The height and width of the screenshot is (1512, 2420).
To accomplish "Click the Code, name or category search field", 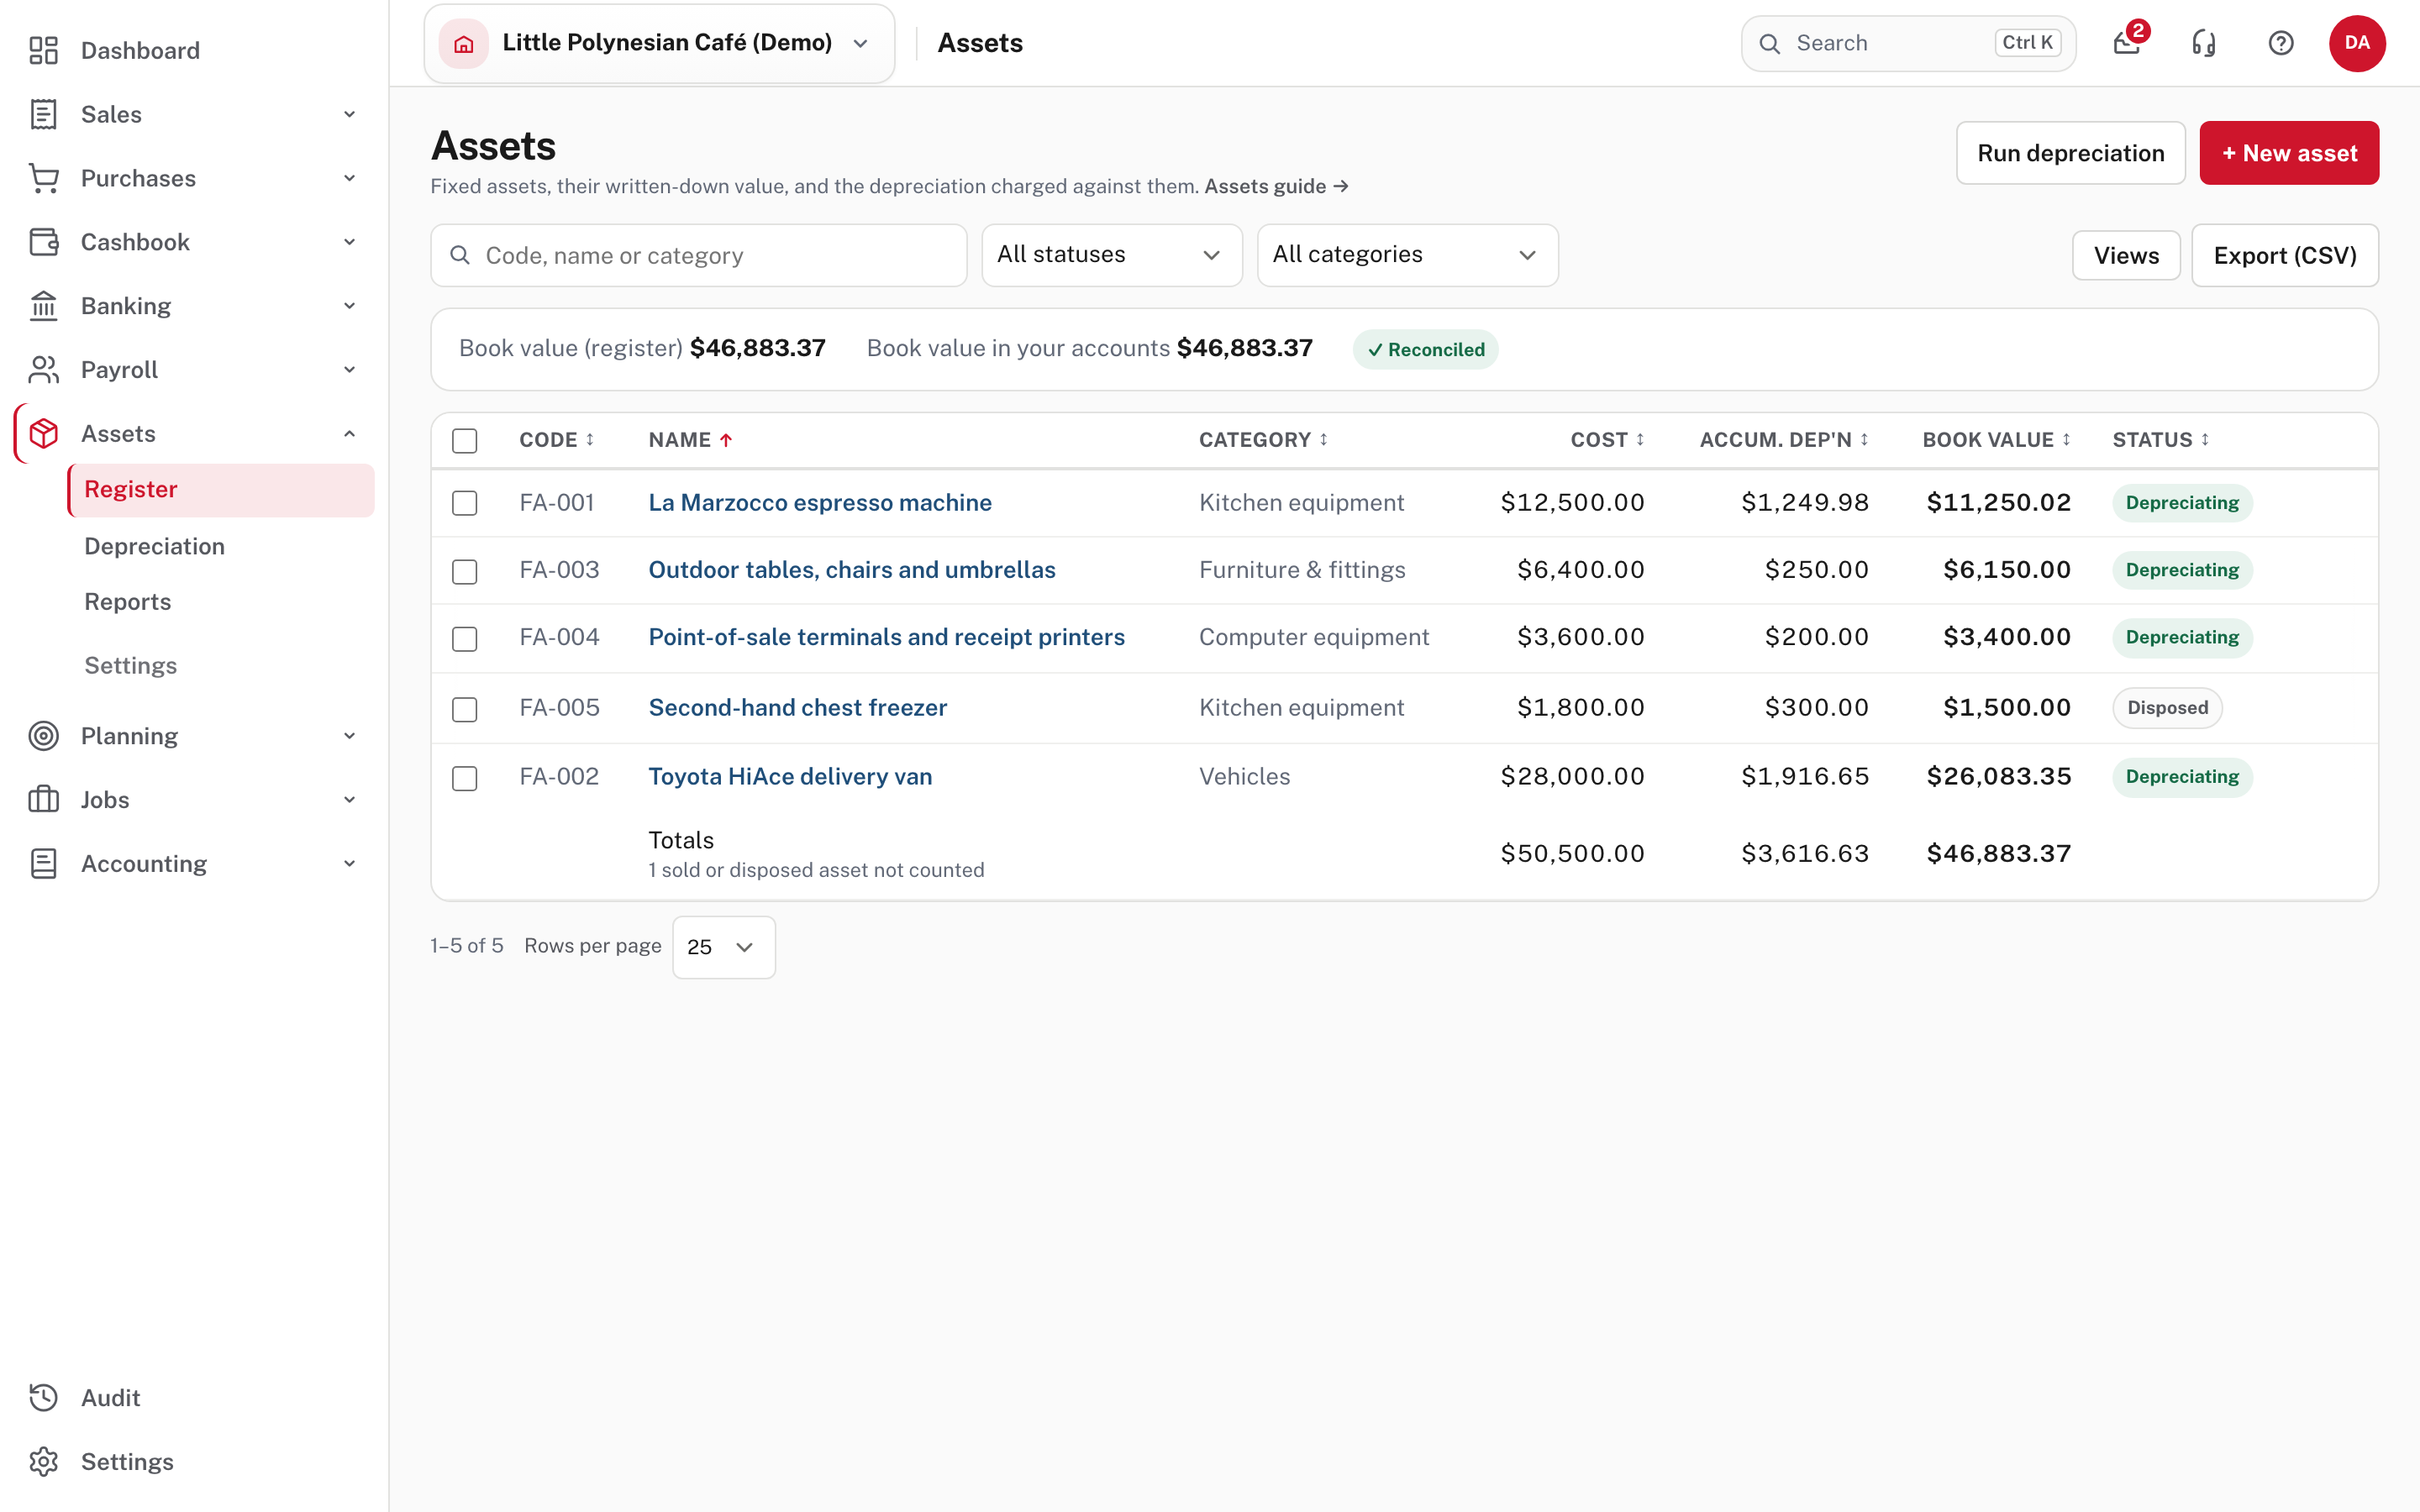I will (699, 256).
